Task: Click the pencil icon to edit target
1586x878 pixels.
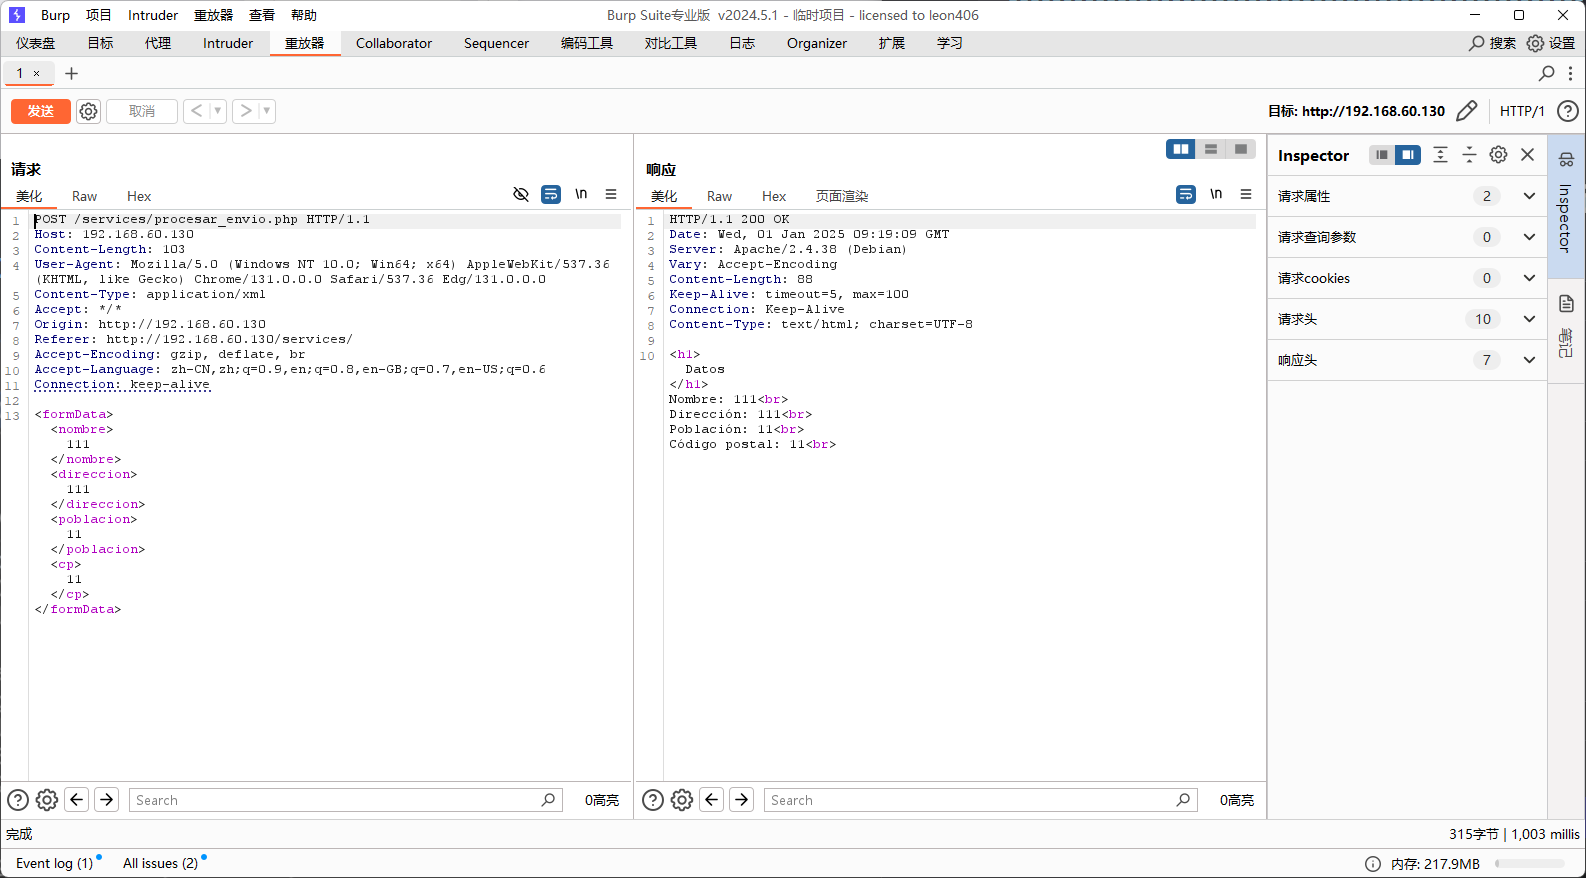Action: (x=1466, y=111)
